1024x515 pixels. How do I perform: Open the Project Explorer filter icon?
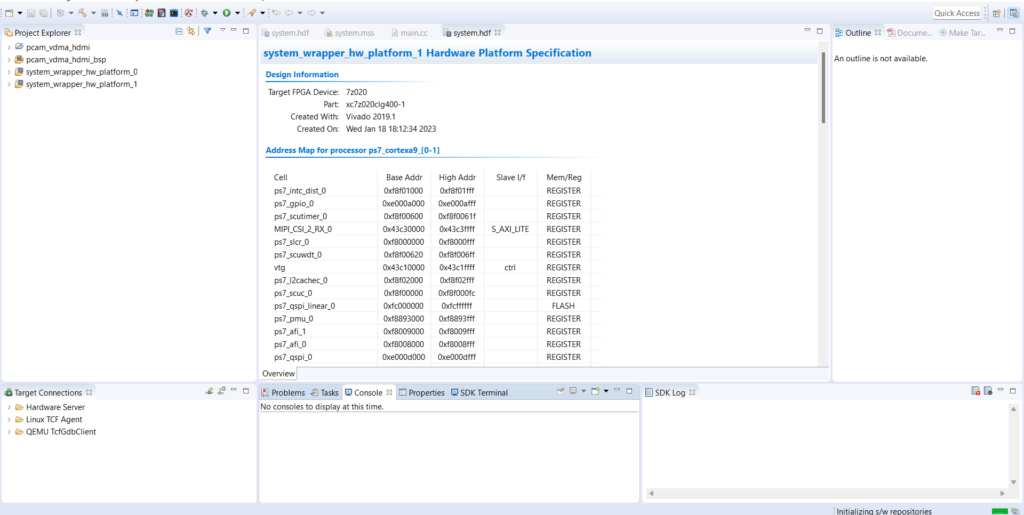pos(208,32)
